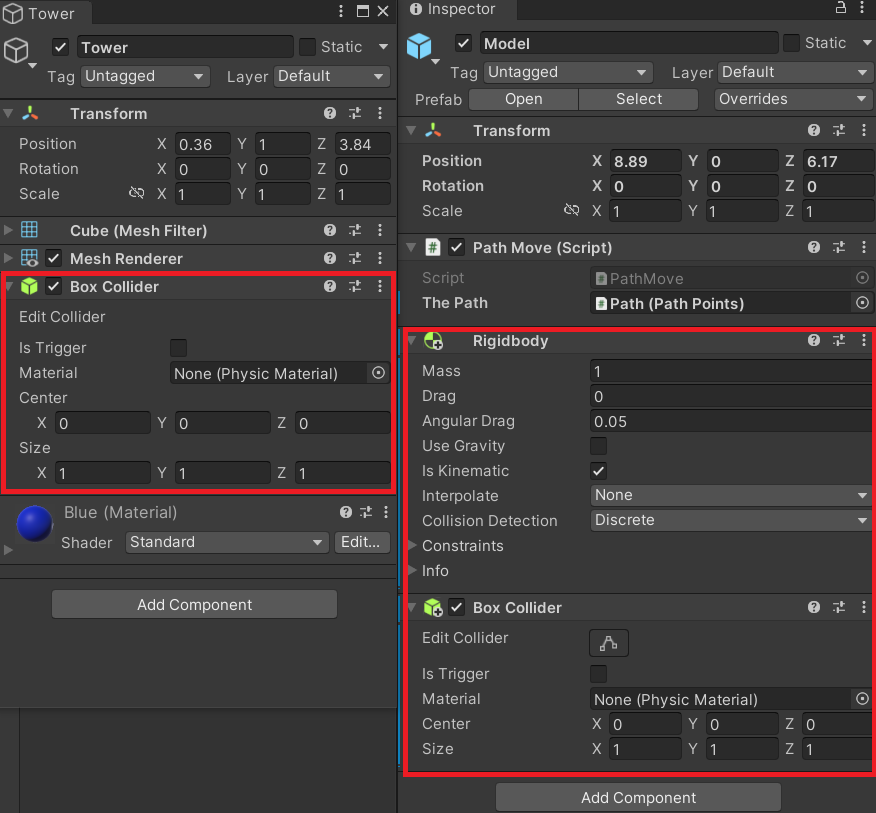The height and width of the screenshot is (813, 876).
Task: Open help for Blue Material
Action: click(x=346, y=512)
